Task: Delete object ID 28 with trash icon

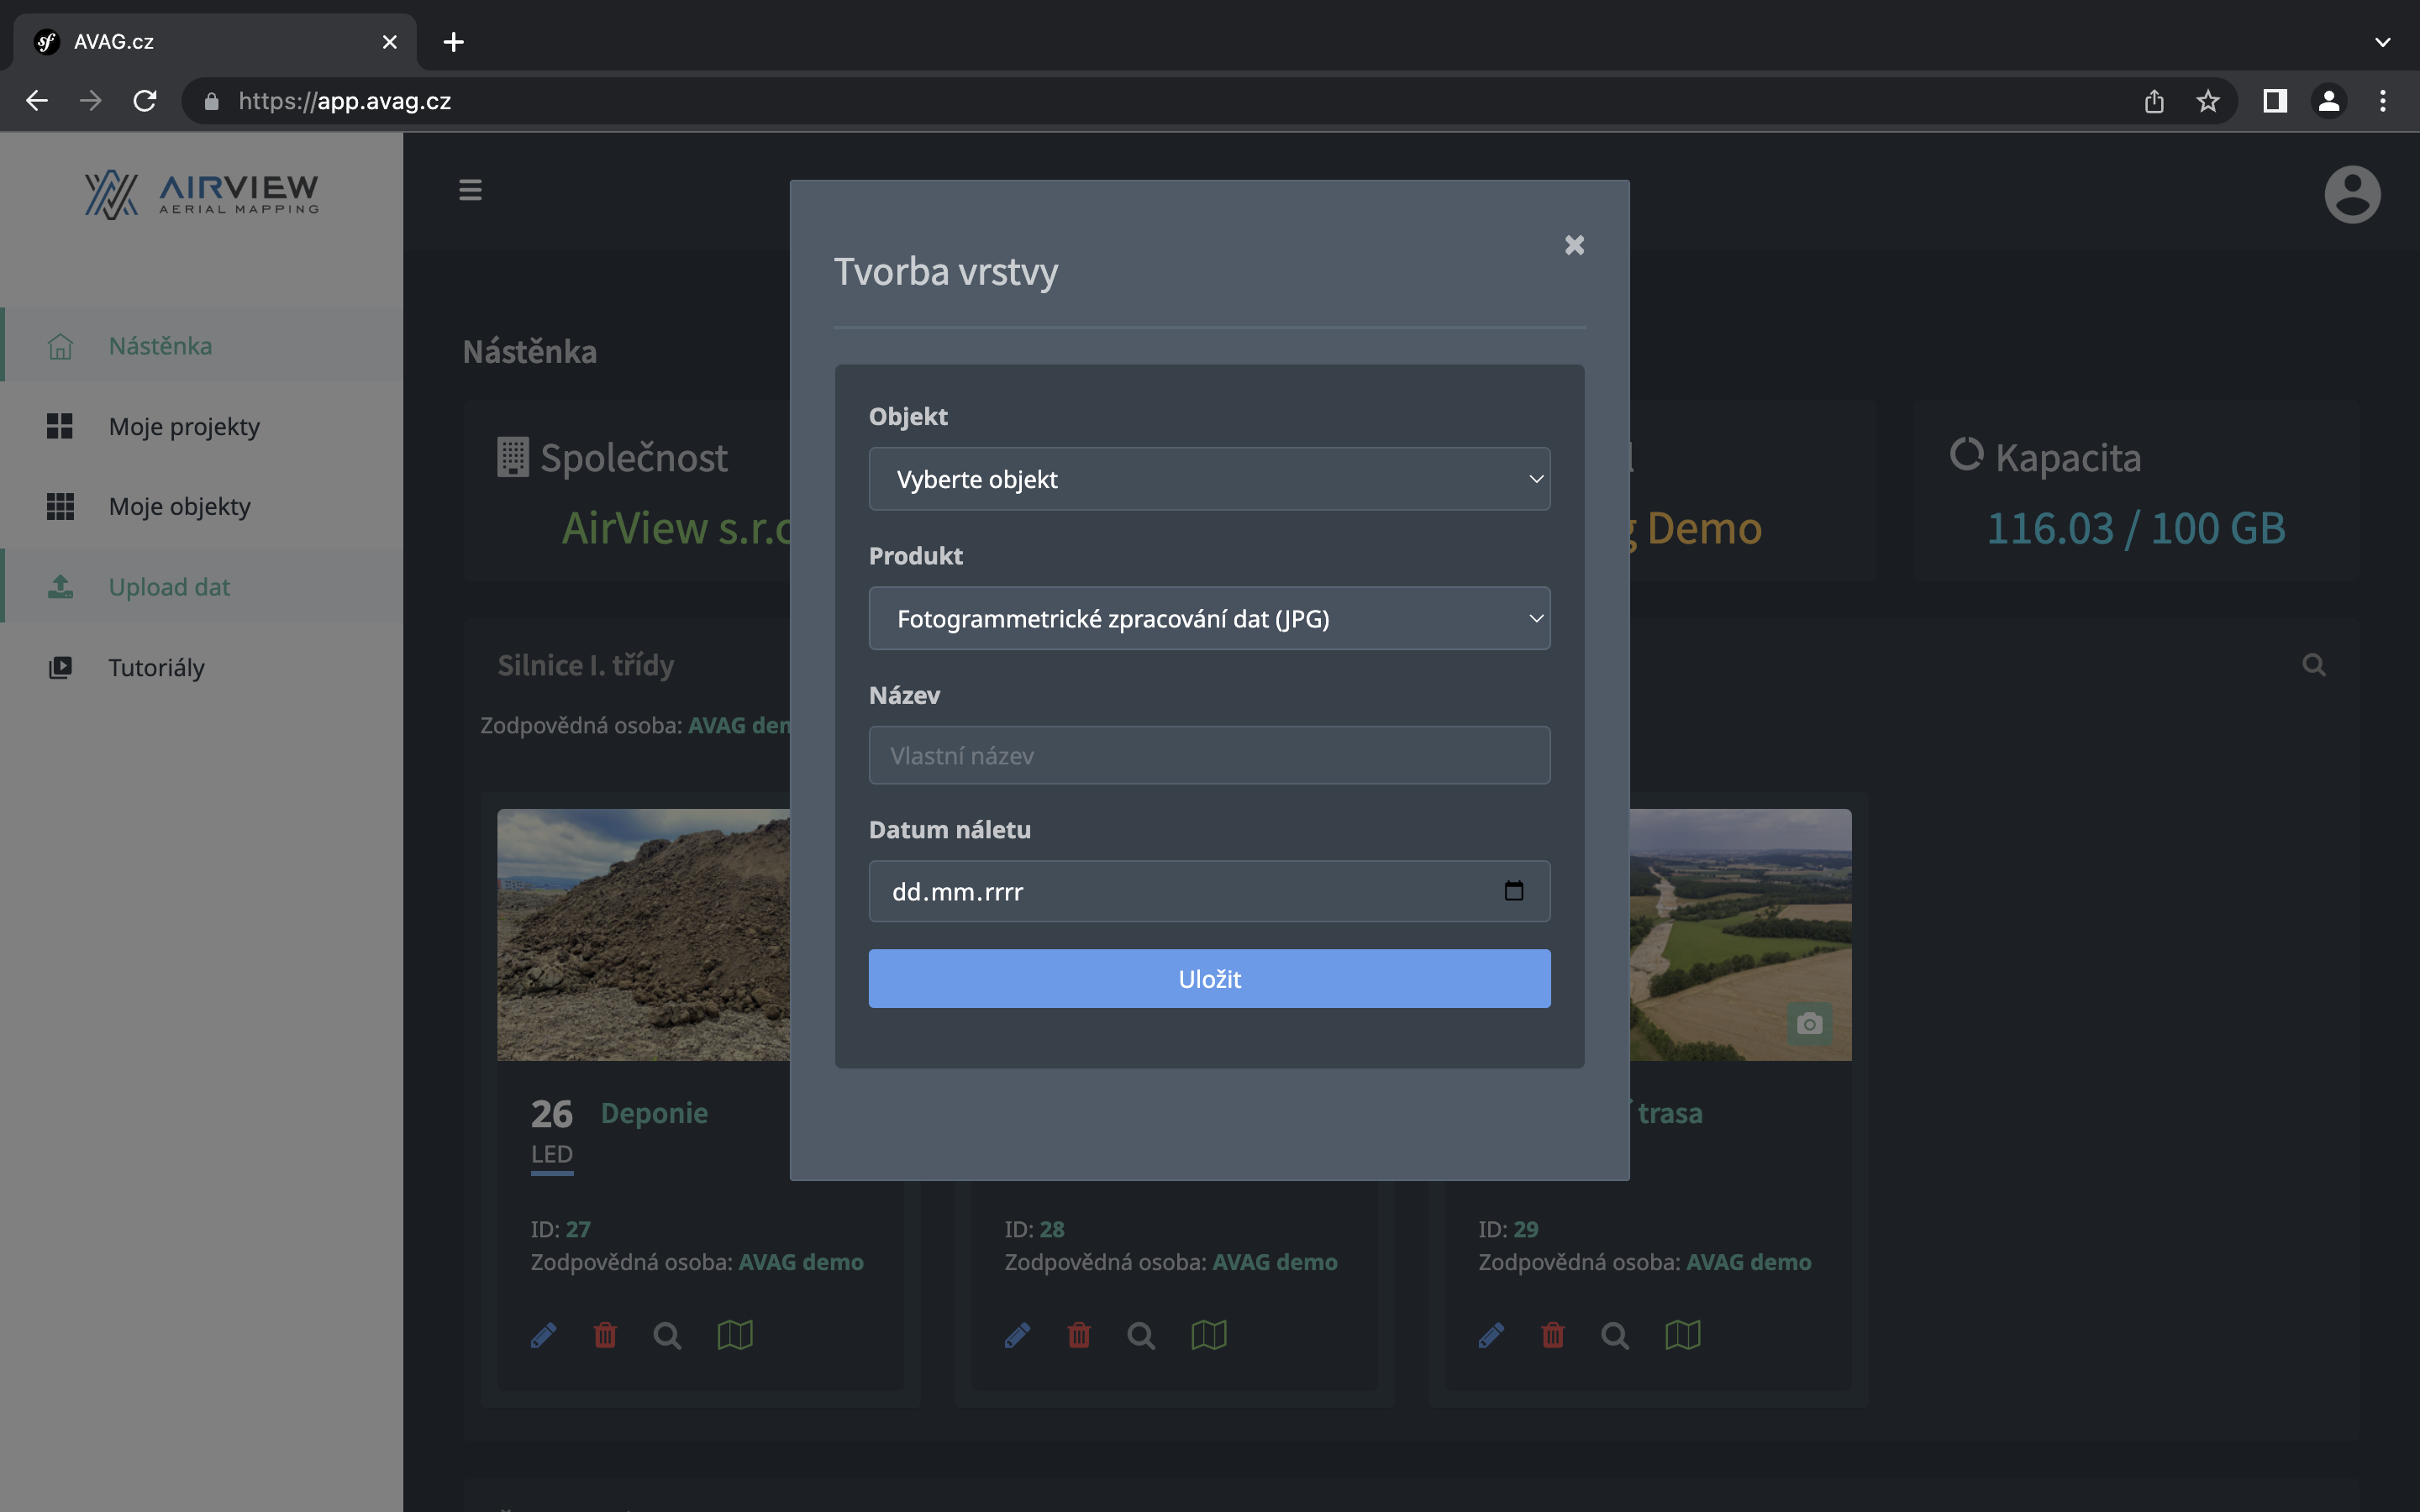Action: (x=1079, y=1335)
